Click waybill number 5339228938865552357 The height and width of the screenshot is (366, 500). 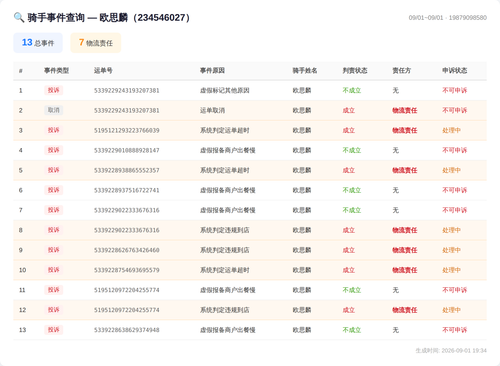[x=127, y=170]
